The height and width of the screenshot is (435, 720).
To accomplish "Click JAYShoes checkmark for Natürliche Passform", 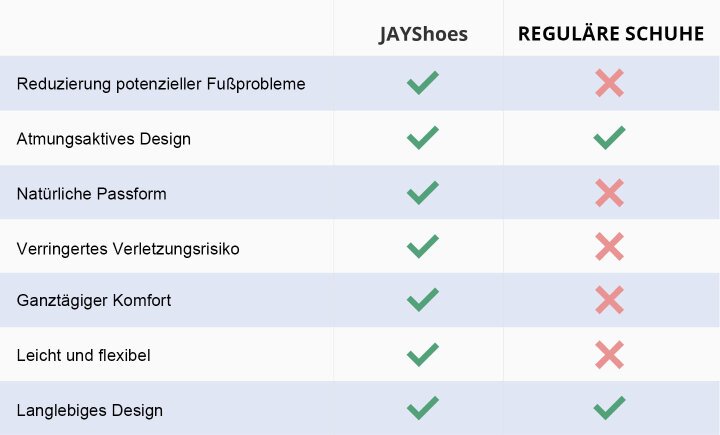I will (x=423, y=192).
